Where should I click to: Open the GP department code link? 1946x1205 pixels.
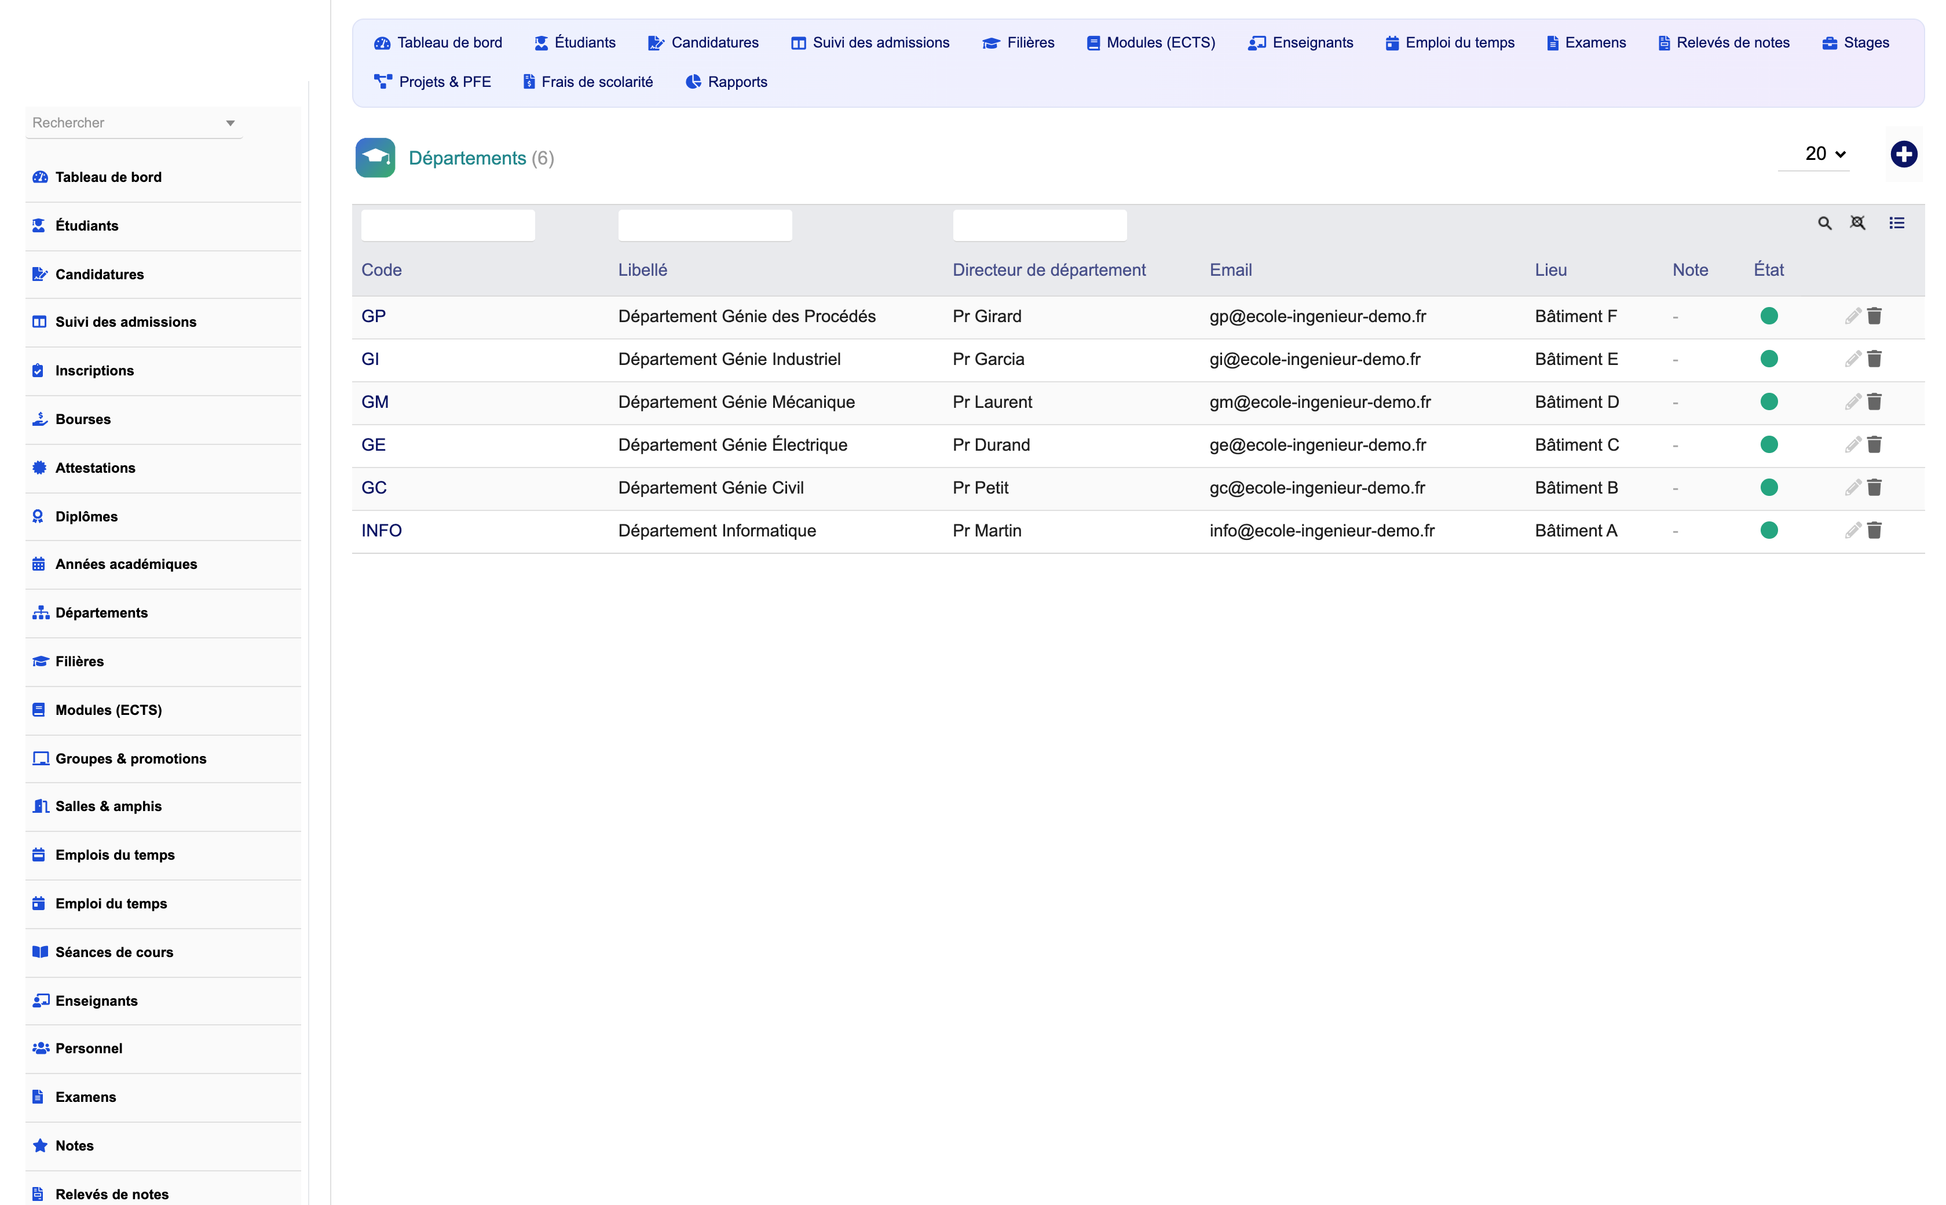click(373, 316)
